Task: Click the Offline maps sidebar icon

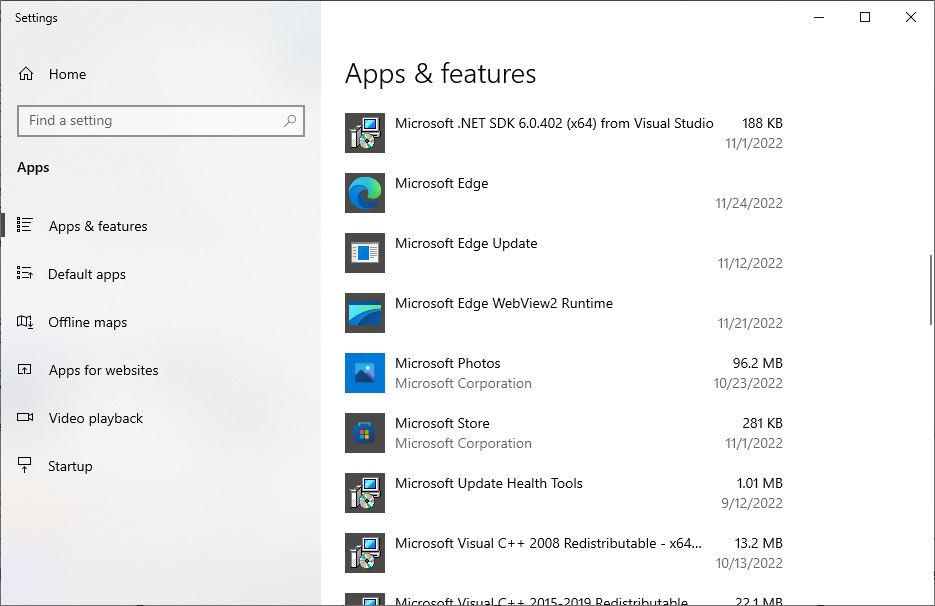Action: 25,322
